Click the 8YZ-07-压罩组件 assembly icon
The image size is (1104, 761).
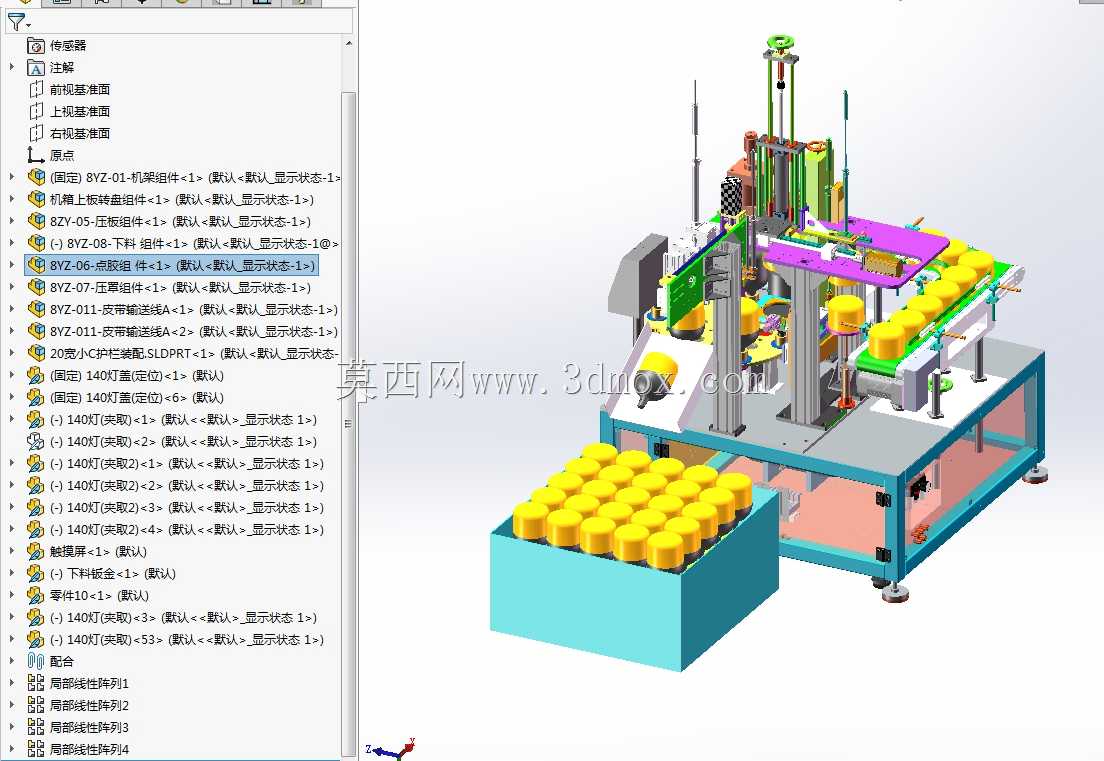(x=36, y=287)
